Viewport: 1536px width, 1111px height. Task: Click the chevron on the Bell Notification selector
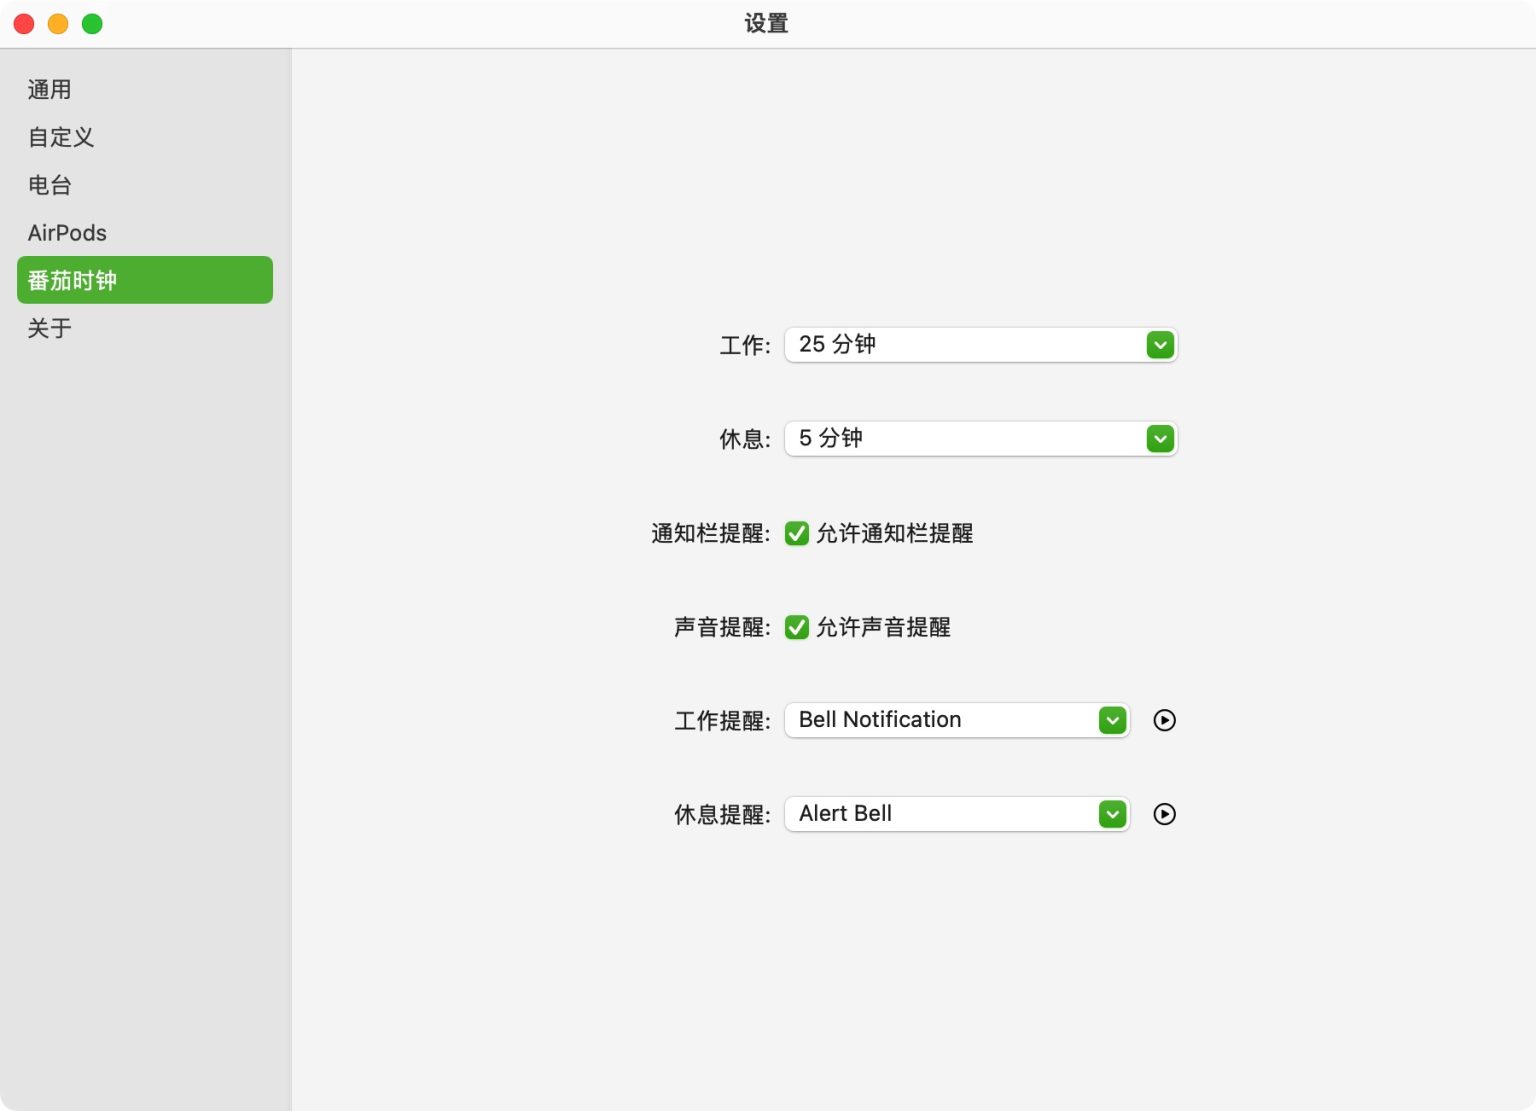[1111, 720]
